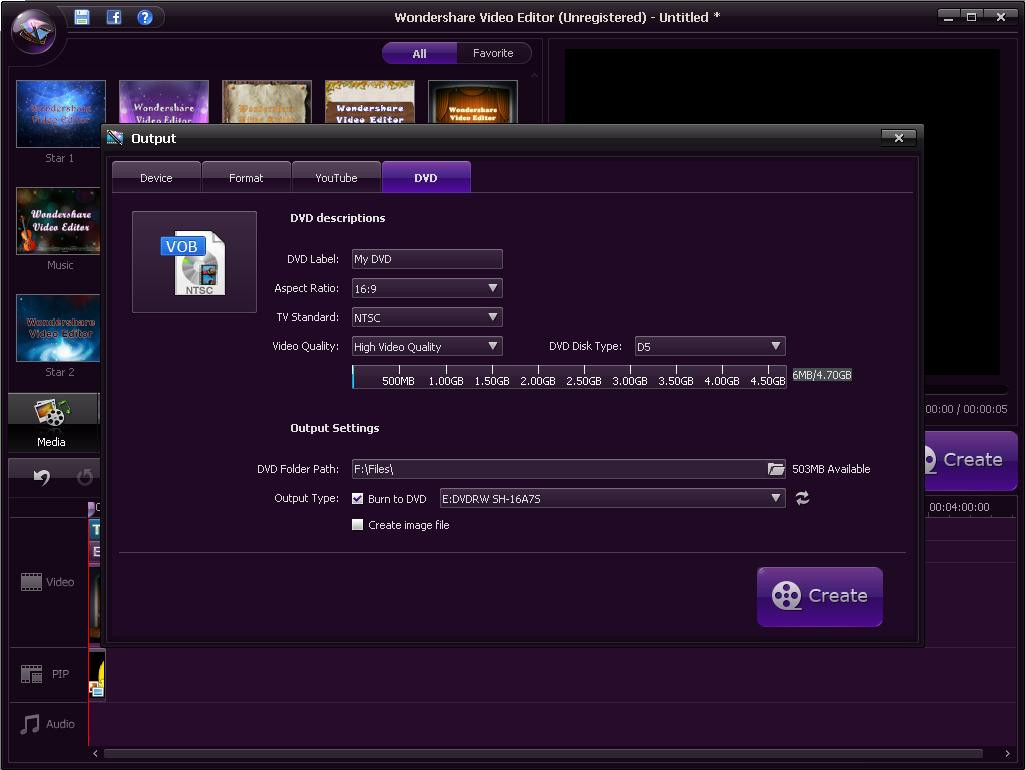
Task: Select the Music title template
Action: 59,221
